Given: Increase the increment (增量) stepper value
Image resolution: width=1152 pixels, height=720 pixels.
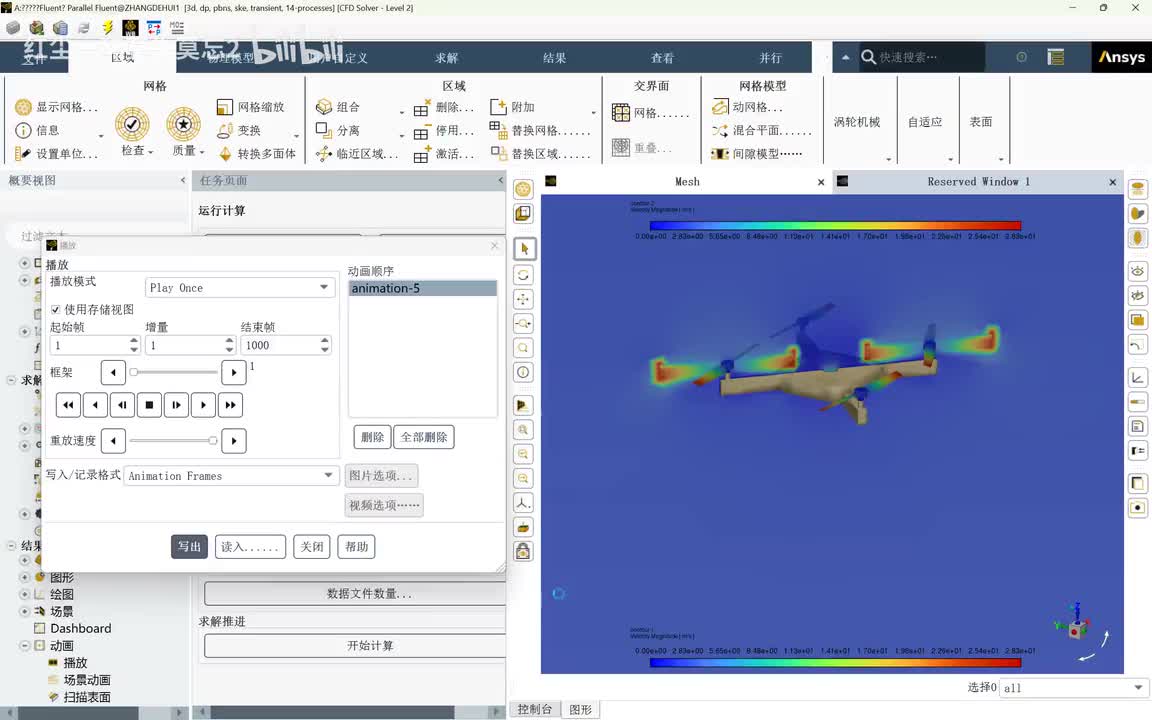Looking at the screenshot, I should point(229,340).
